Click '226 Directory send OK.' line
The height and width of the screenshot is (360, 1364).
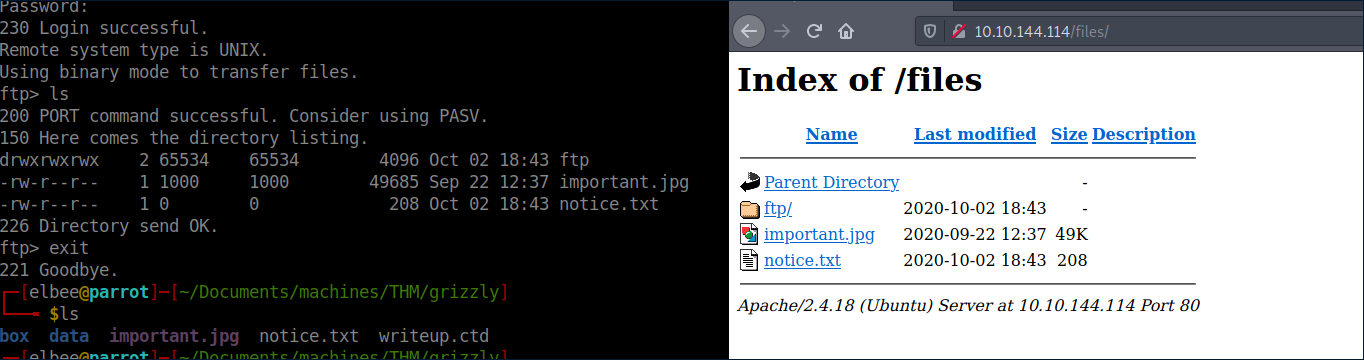pos(109,226)
